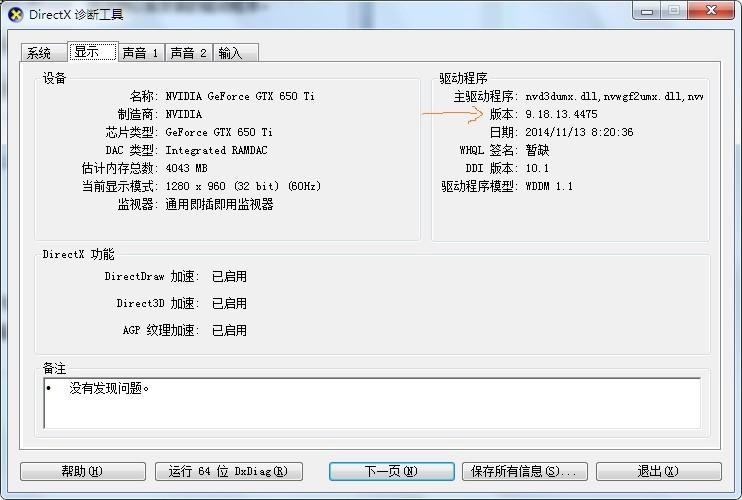
Task: Click DirectDraw 加速 status 已启用
Action: point(229,276)
